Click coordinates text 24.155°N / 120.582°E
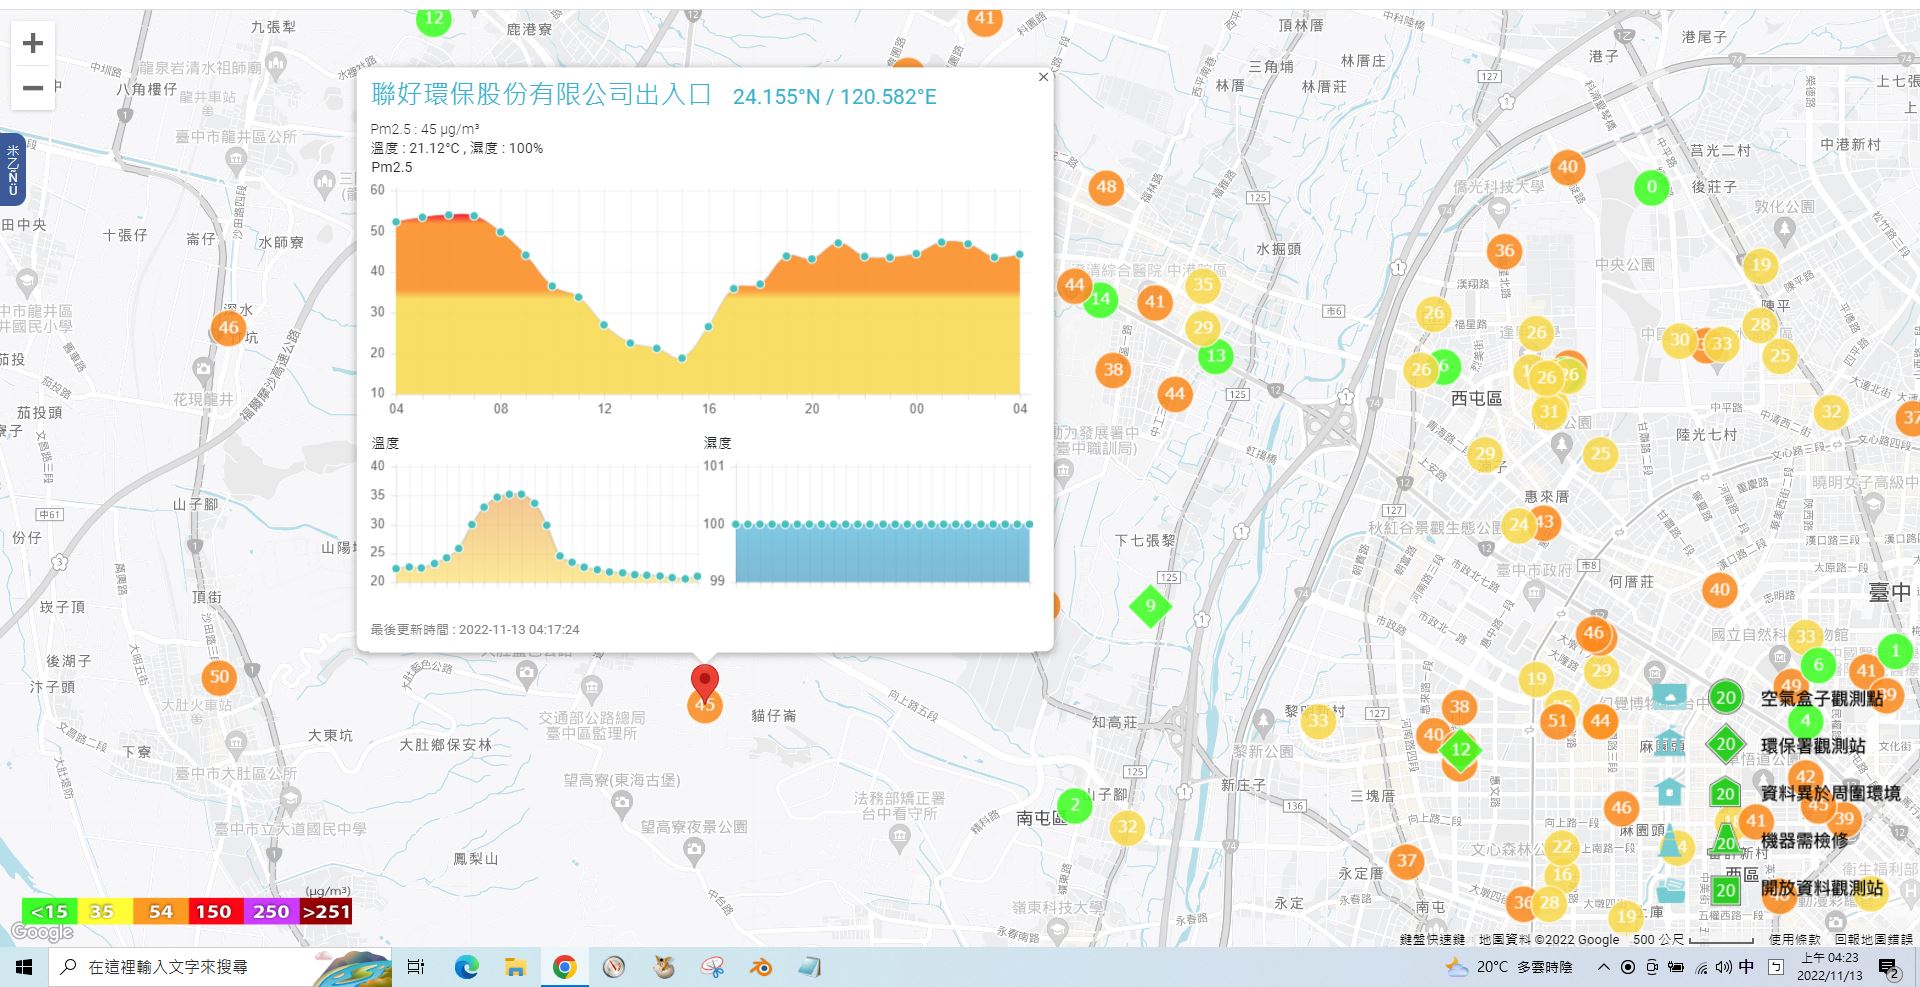Viewport: 1920px width, 987px height. (834, 97)
